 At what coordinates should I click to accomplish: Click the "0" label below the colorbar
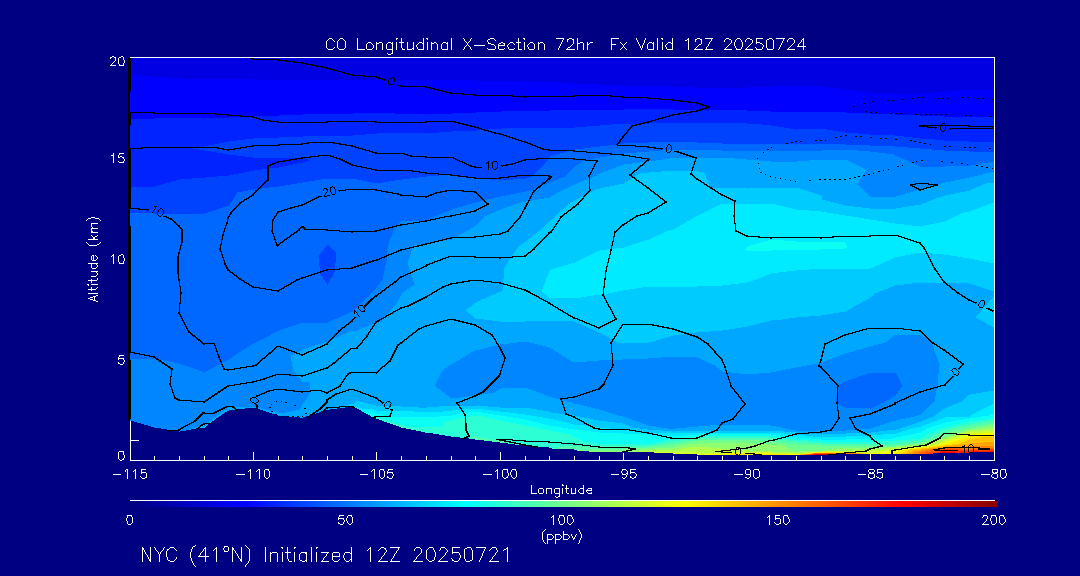point(129,520)
